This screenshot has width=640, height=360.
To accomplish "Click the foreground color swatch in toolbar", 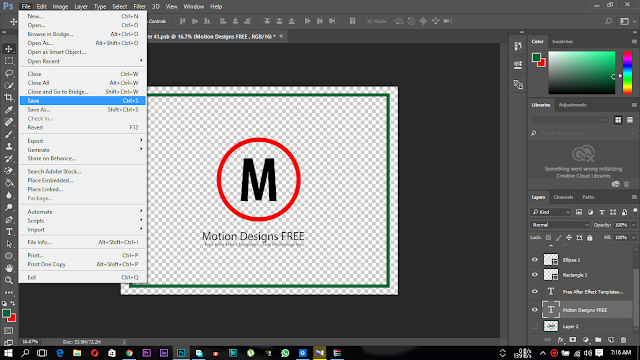I will point(6,313).
